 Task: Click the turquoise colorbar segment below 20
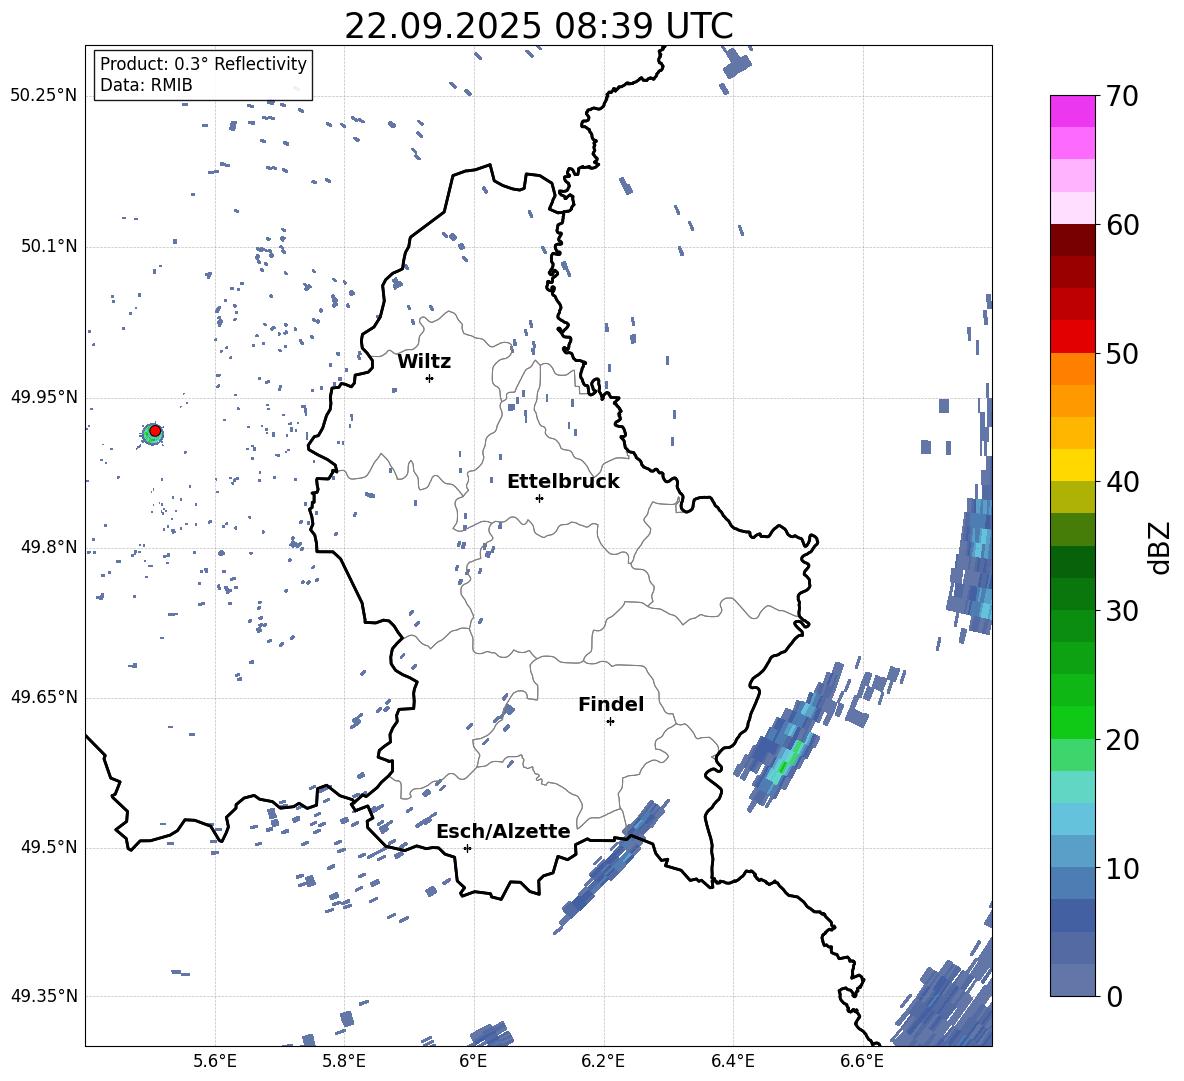point(1072,787)
